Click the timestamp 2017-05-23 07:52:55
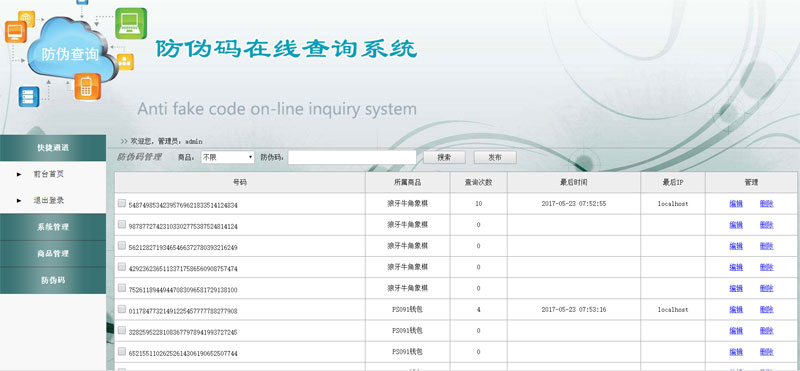800x371 pixels. [x=574, y=204]
